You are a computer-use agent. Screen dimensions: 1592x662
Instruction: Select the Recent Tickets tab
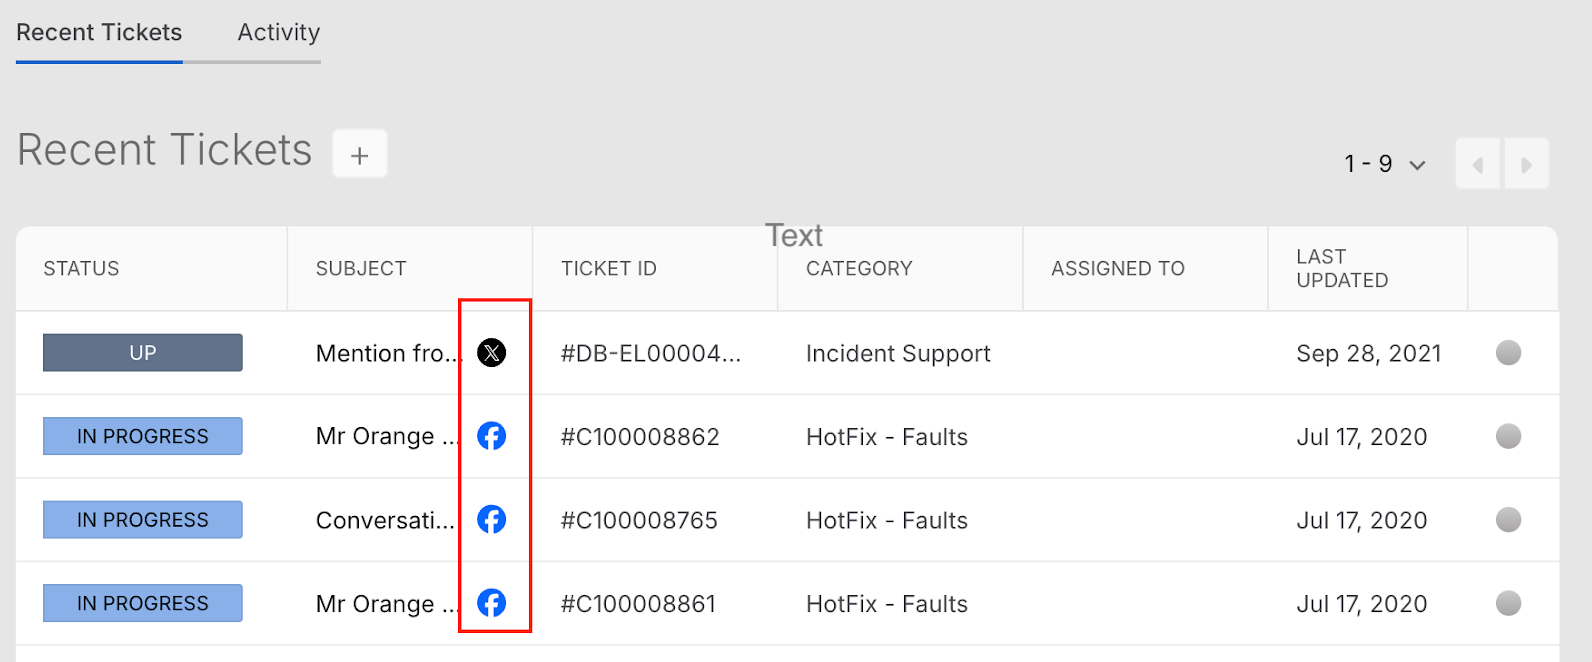click(x=99, y=33)
